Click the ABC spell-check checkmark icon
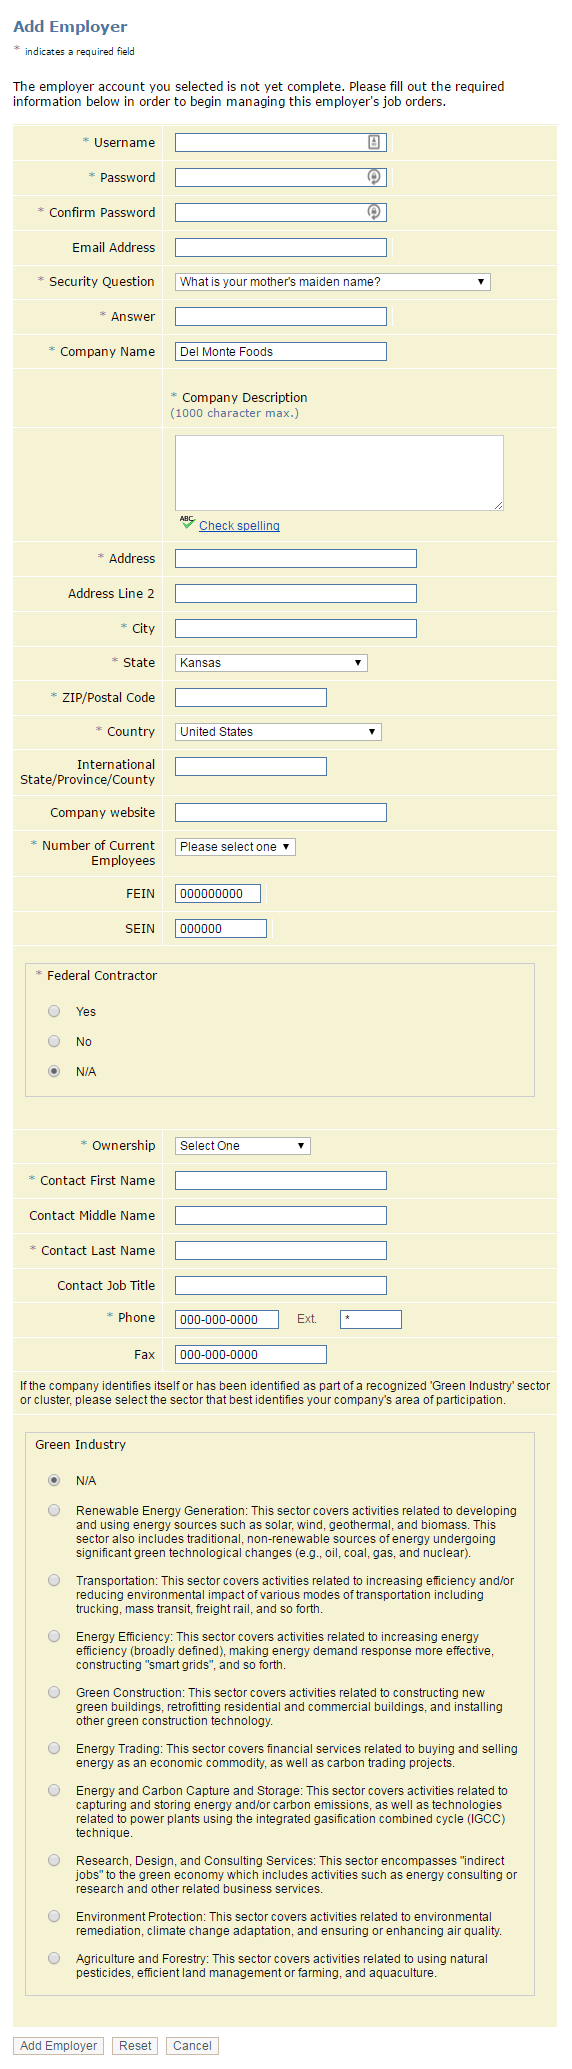 (187, 523)
